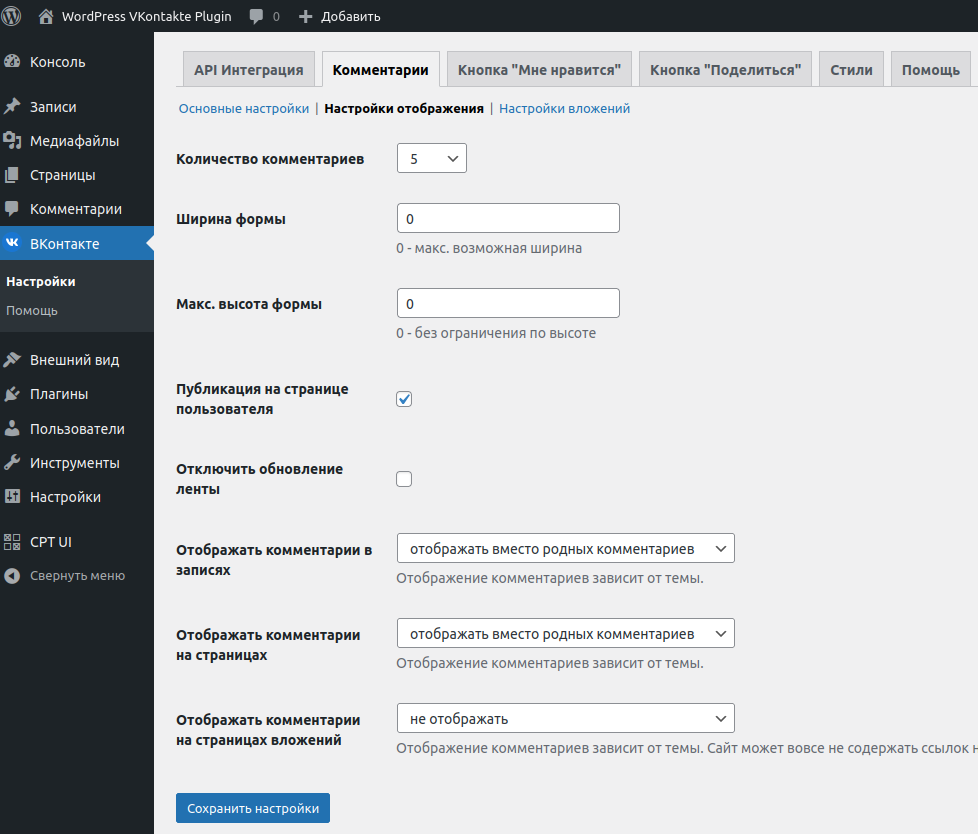This screenshot has width=978, height=834.
Task: Open the Страницы menu item
Action: click(x=77, y=175)
